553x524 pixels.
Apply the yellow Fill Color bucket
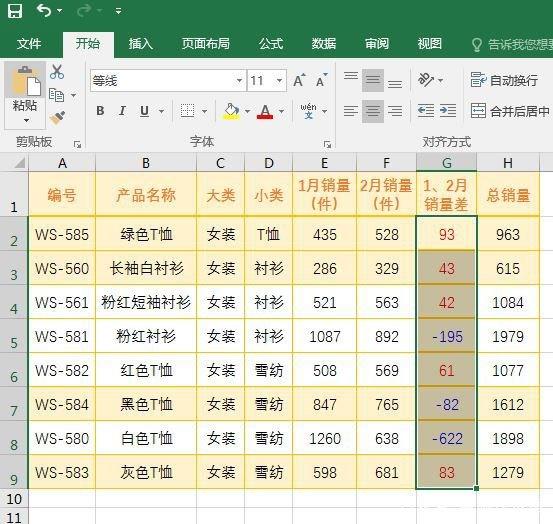[231, 111]
